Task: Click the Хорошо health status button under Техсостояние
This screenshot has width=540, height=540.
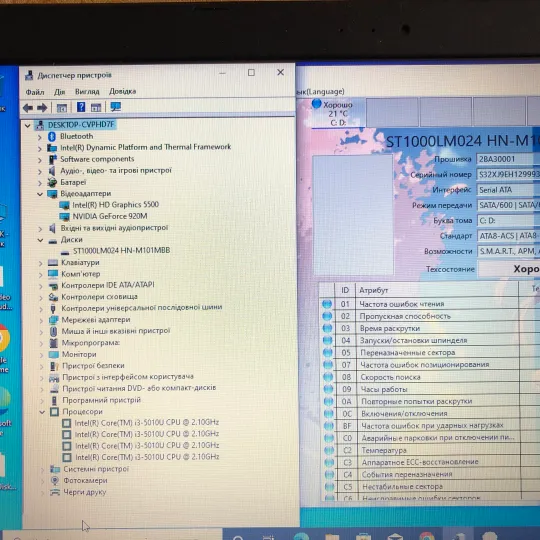Action: 509,269
